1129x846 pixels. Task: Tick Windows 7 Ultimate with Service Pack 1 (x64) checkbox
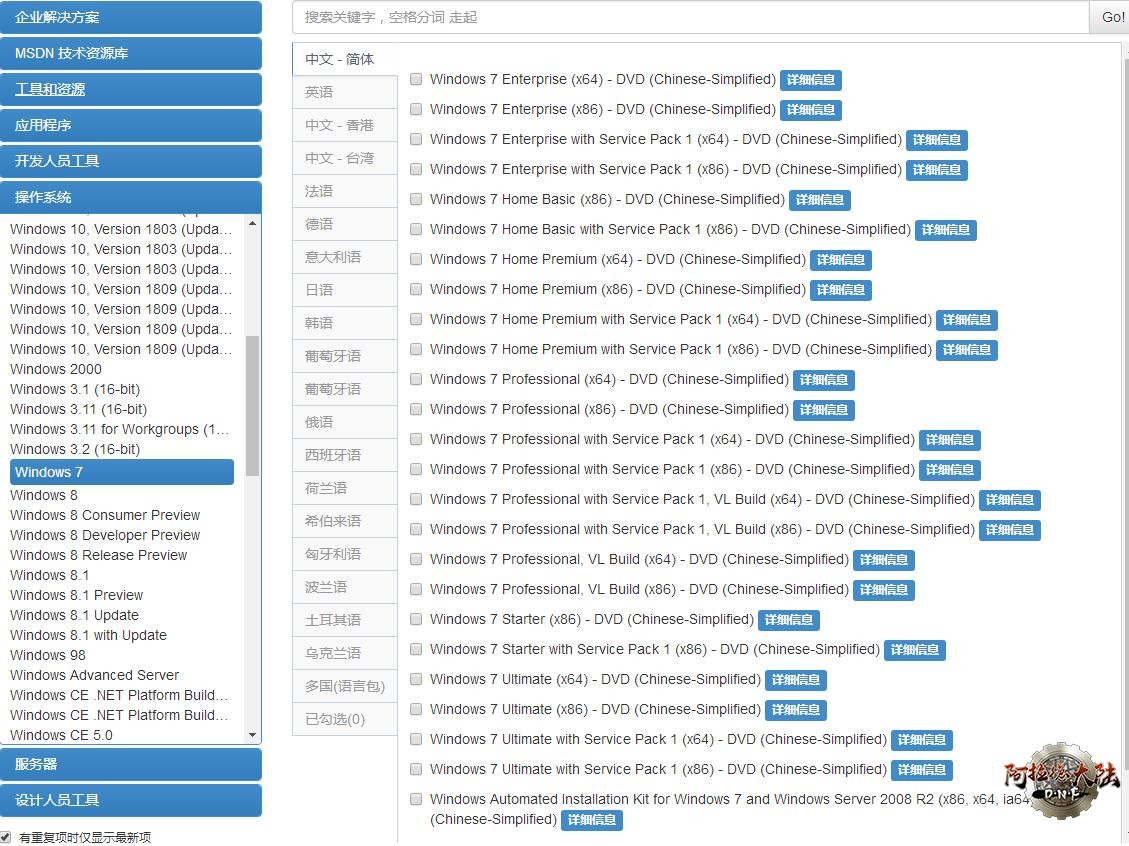pos(416,739)
